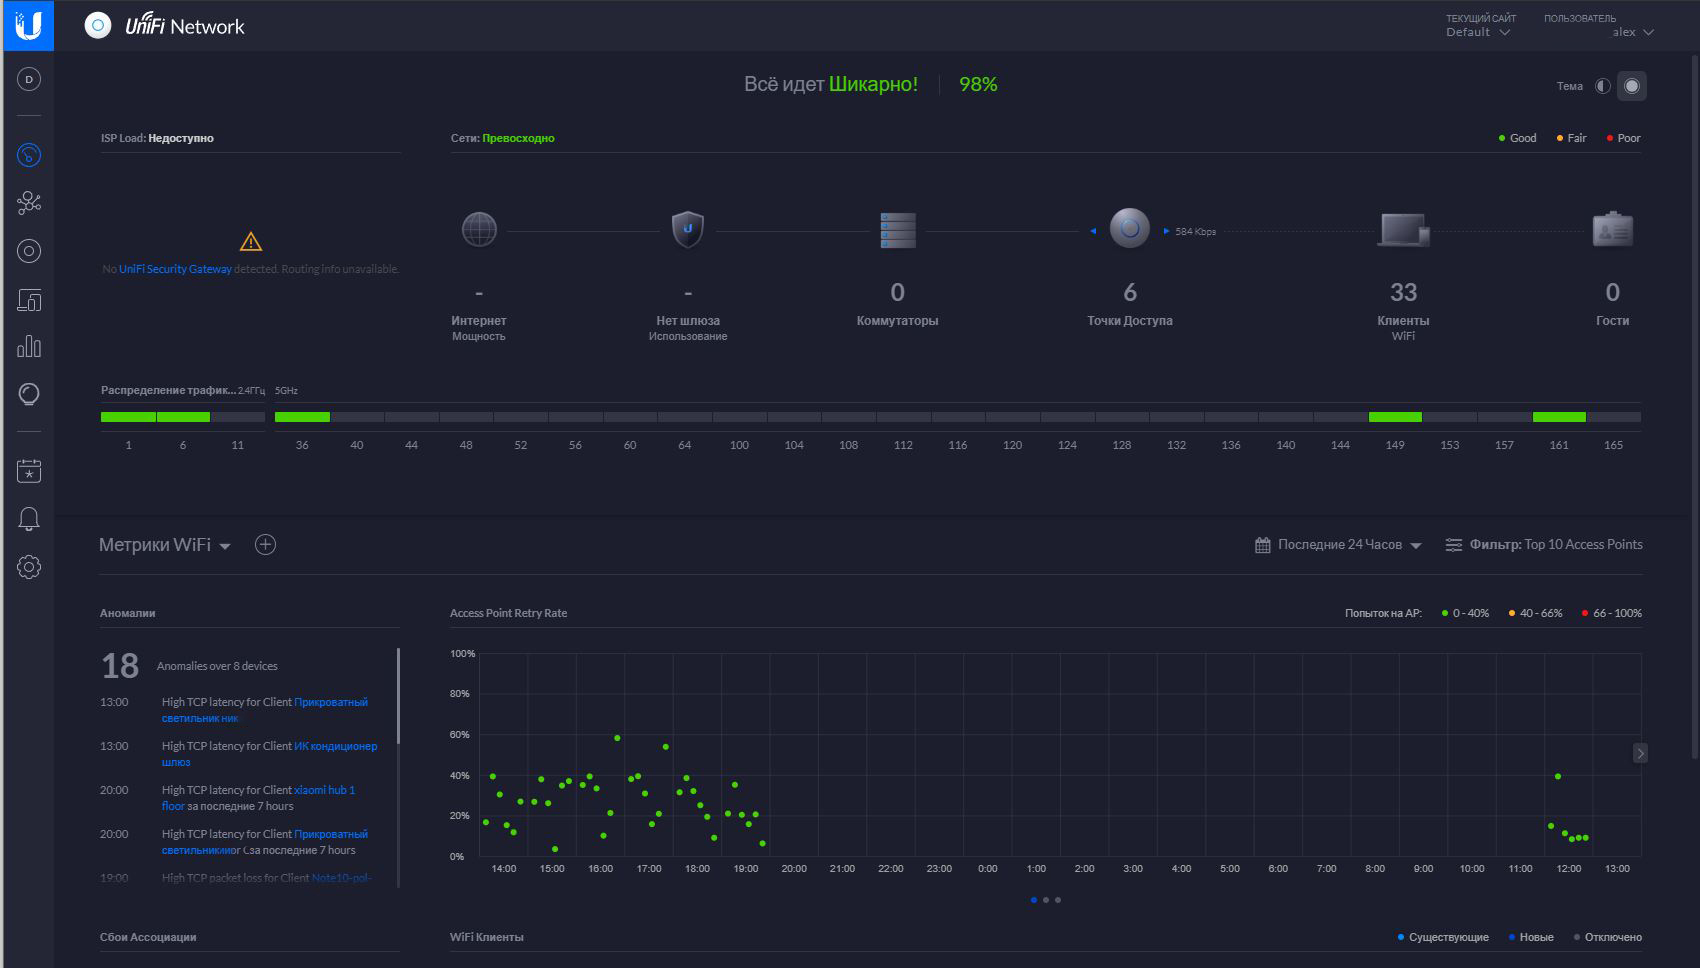
Task: Click the add widget plus button
Action: point(265,545)
